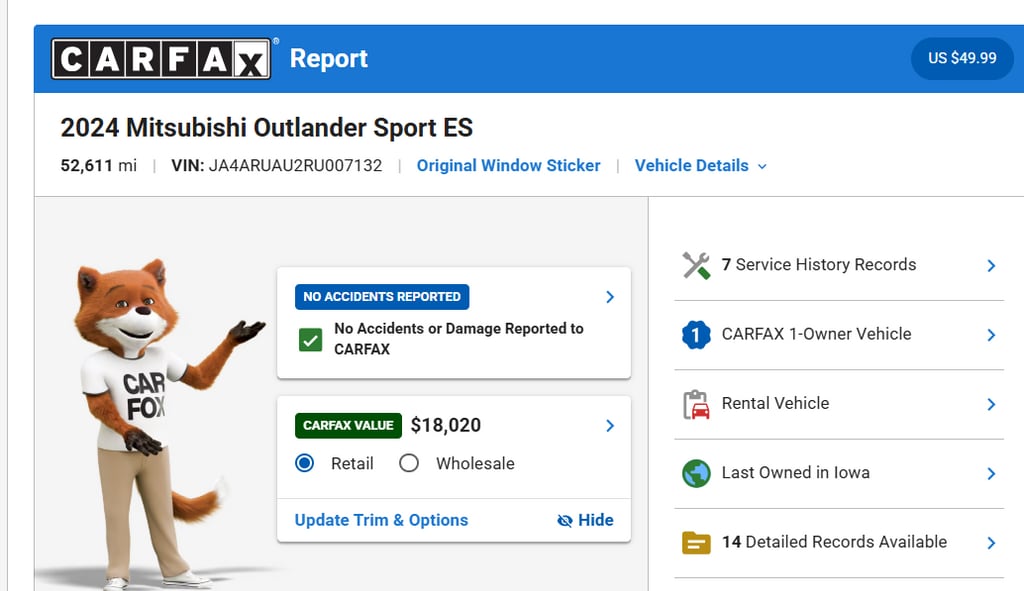Expand the Last Owned in Iowa chevron
1024x591 pixels.
point(991,473)
